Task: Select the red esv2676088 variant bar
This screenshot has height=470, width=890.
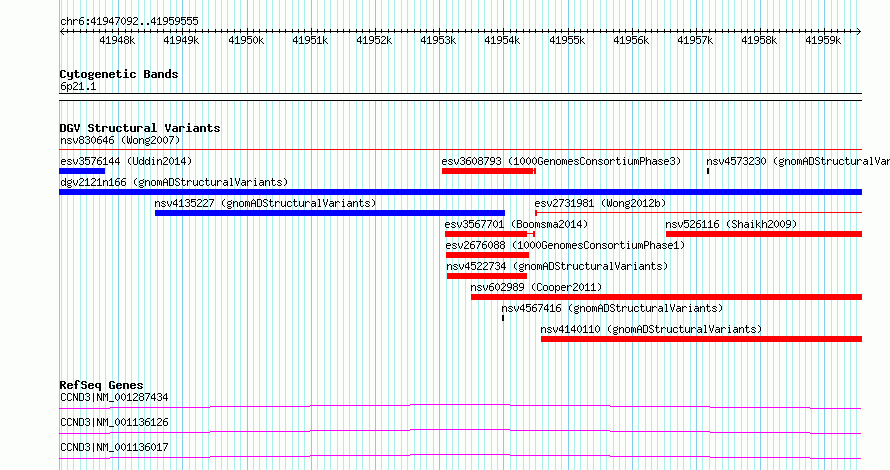Action: tap(487, 255)
